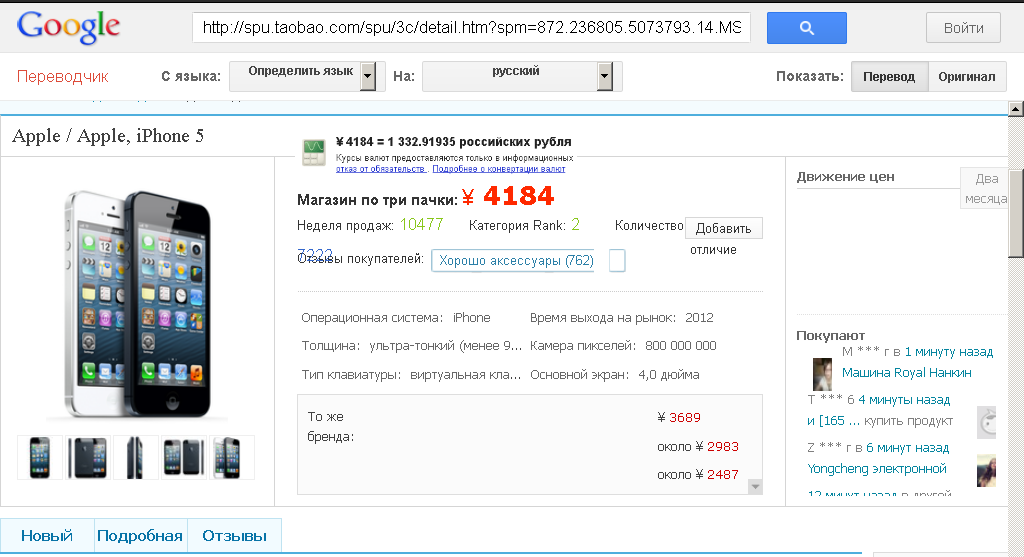Switch to the Отзывы tab

point(234,536)
